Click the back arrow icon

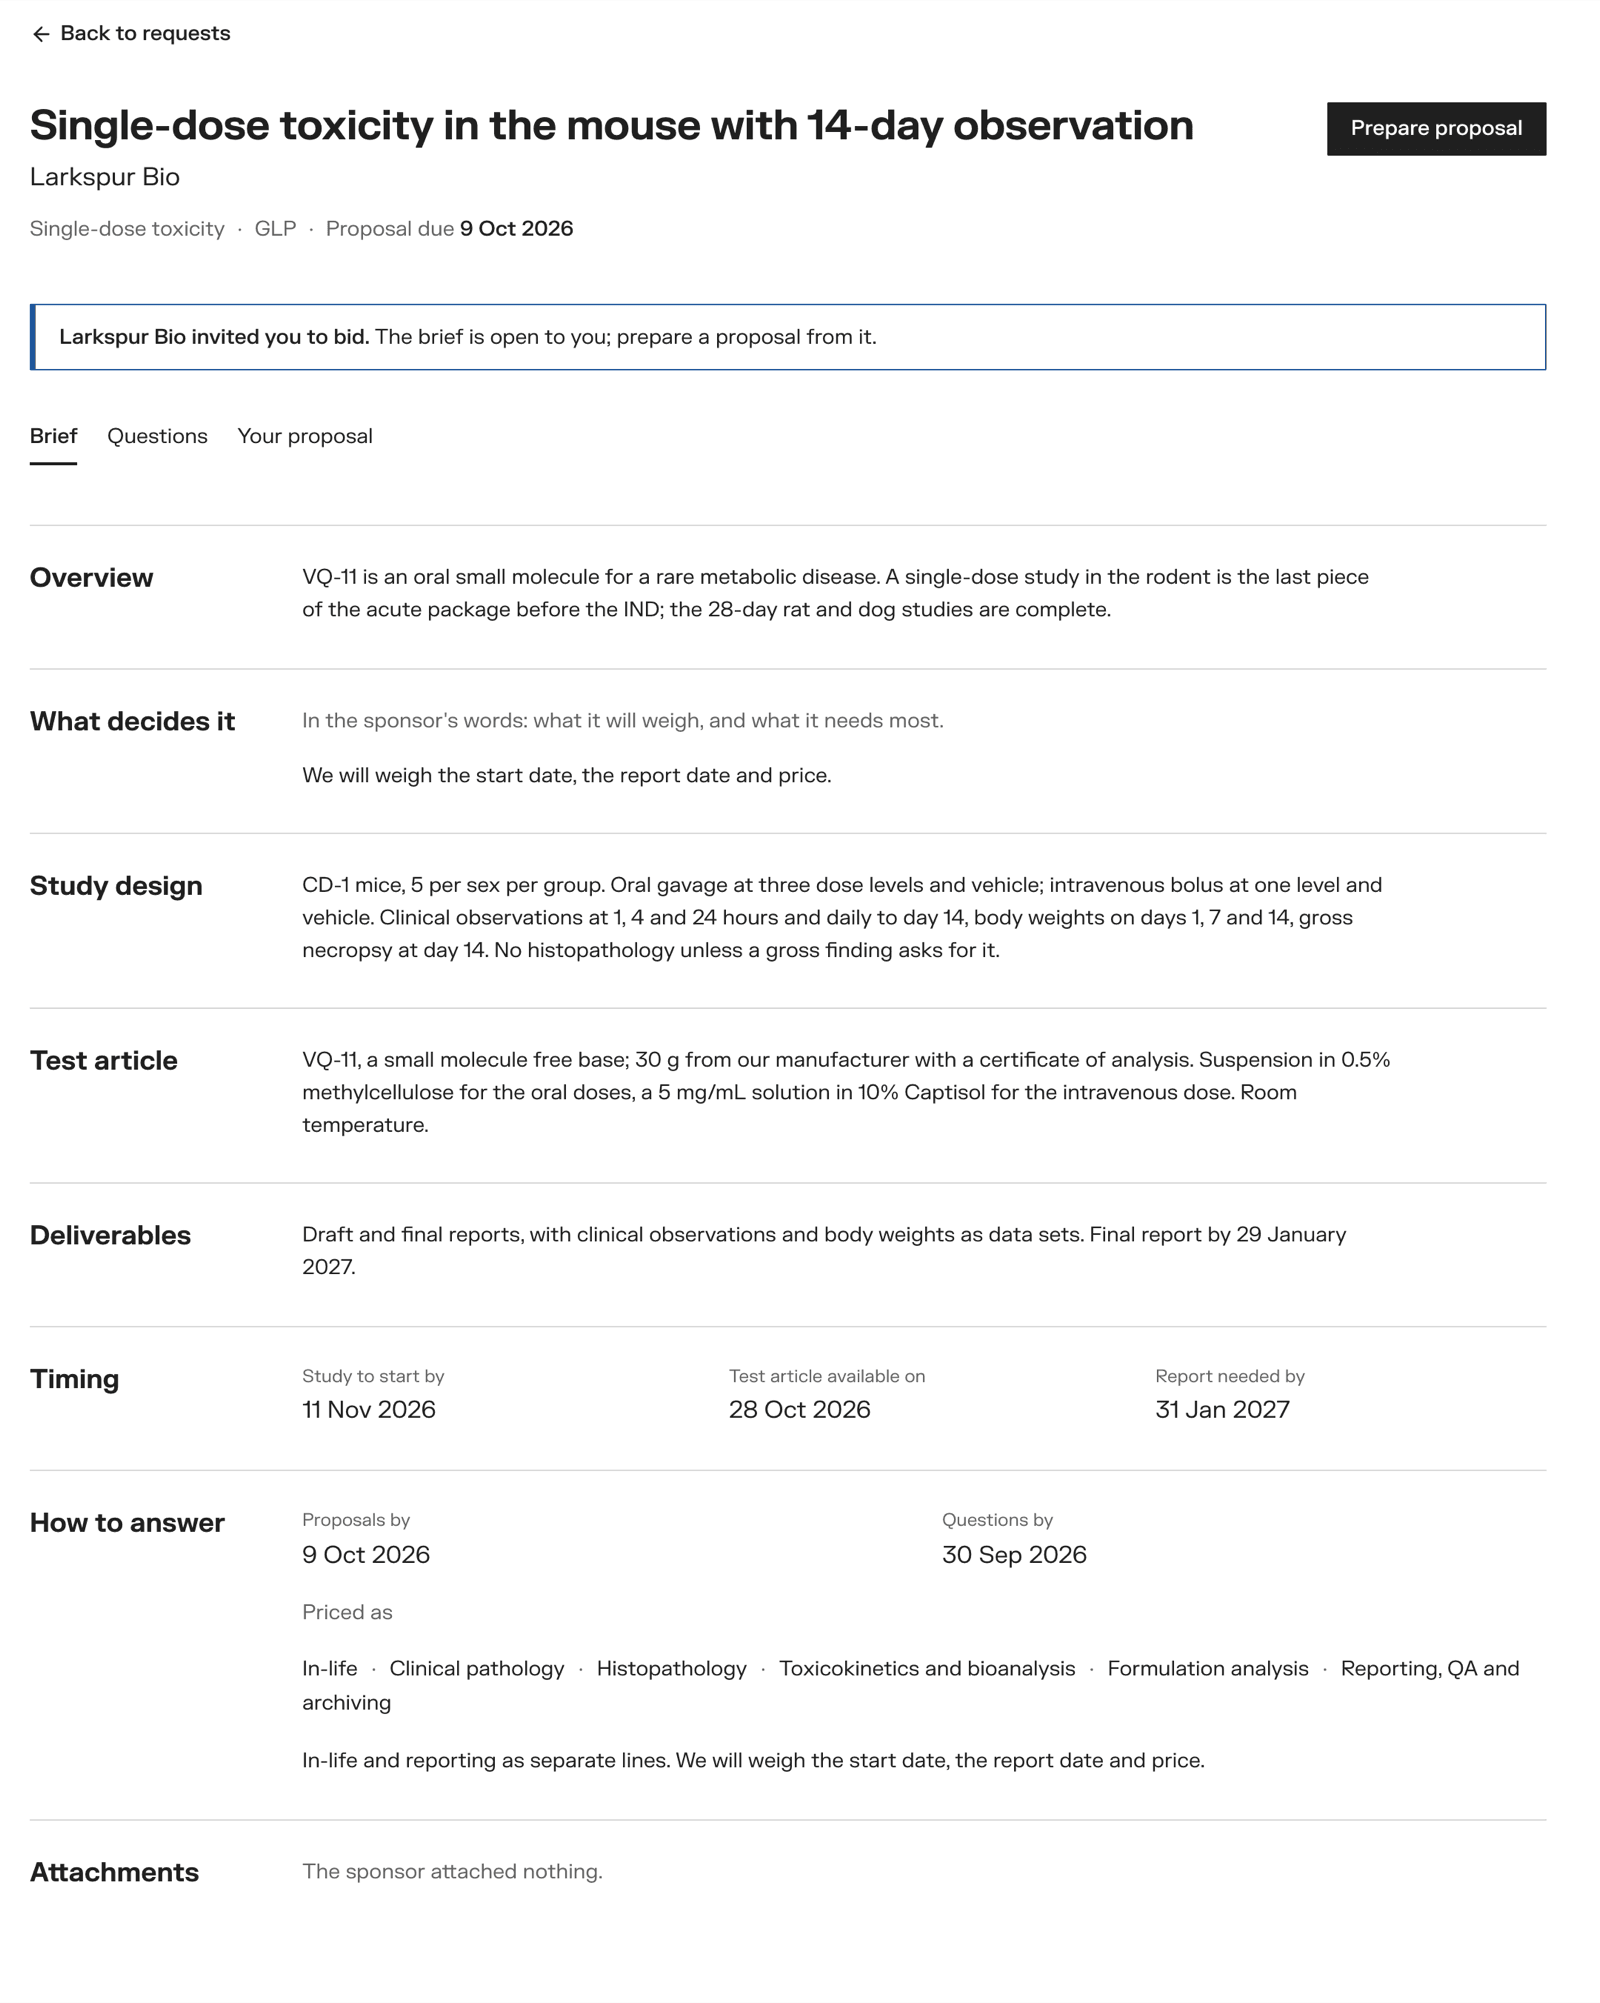(x=40, y=34)
